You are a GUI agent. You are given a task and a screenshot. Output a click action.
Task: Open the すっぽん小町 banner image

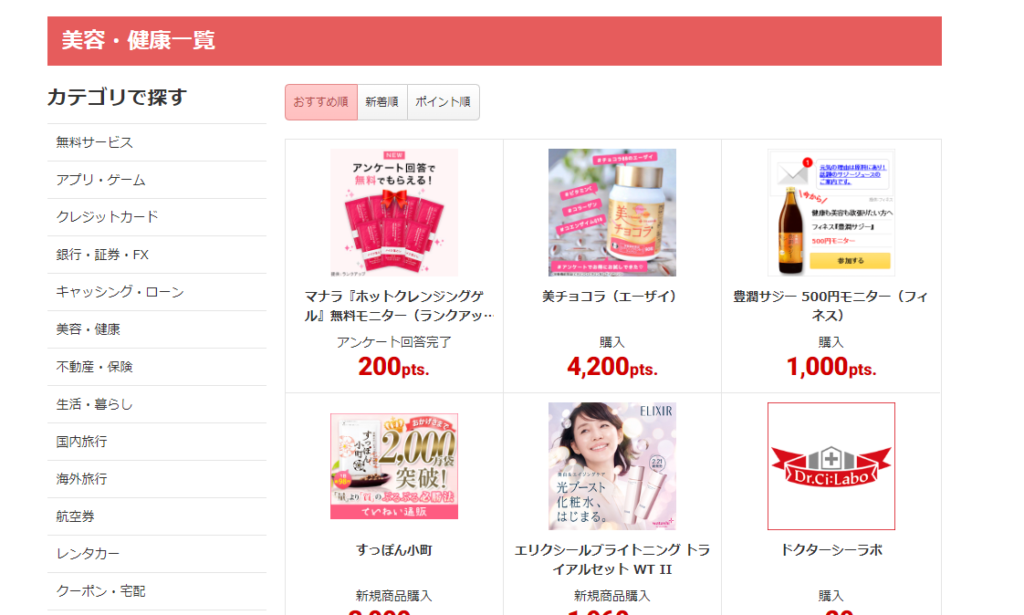point(394,466)
